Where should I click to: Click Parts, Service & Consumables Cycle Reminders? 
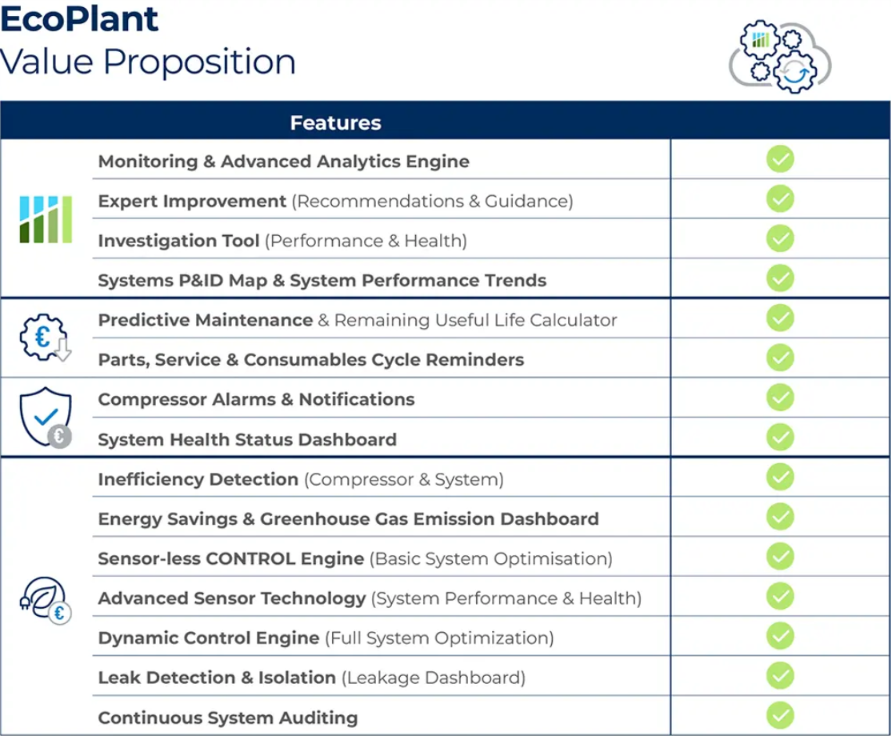point(311,359)
